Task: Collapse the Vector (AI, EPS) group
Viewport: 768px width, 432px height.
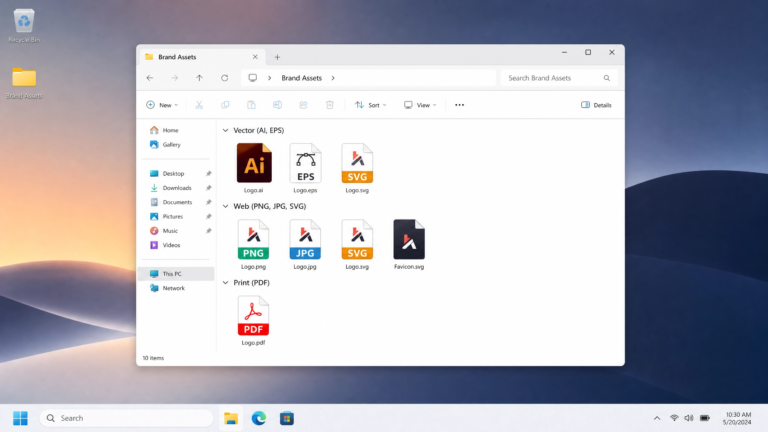Action: 225,130
